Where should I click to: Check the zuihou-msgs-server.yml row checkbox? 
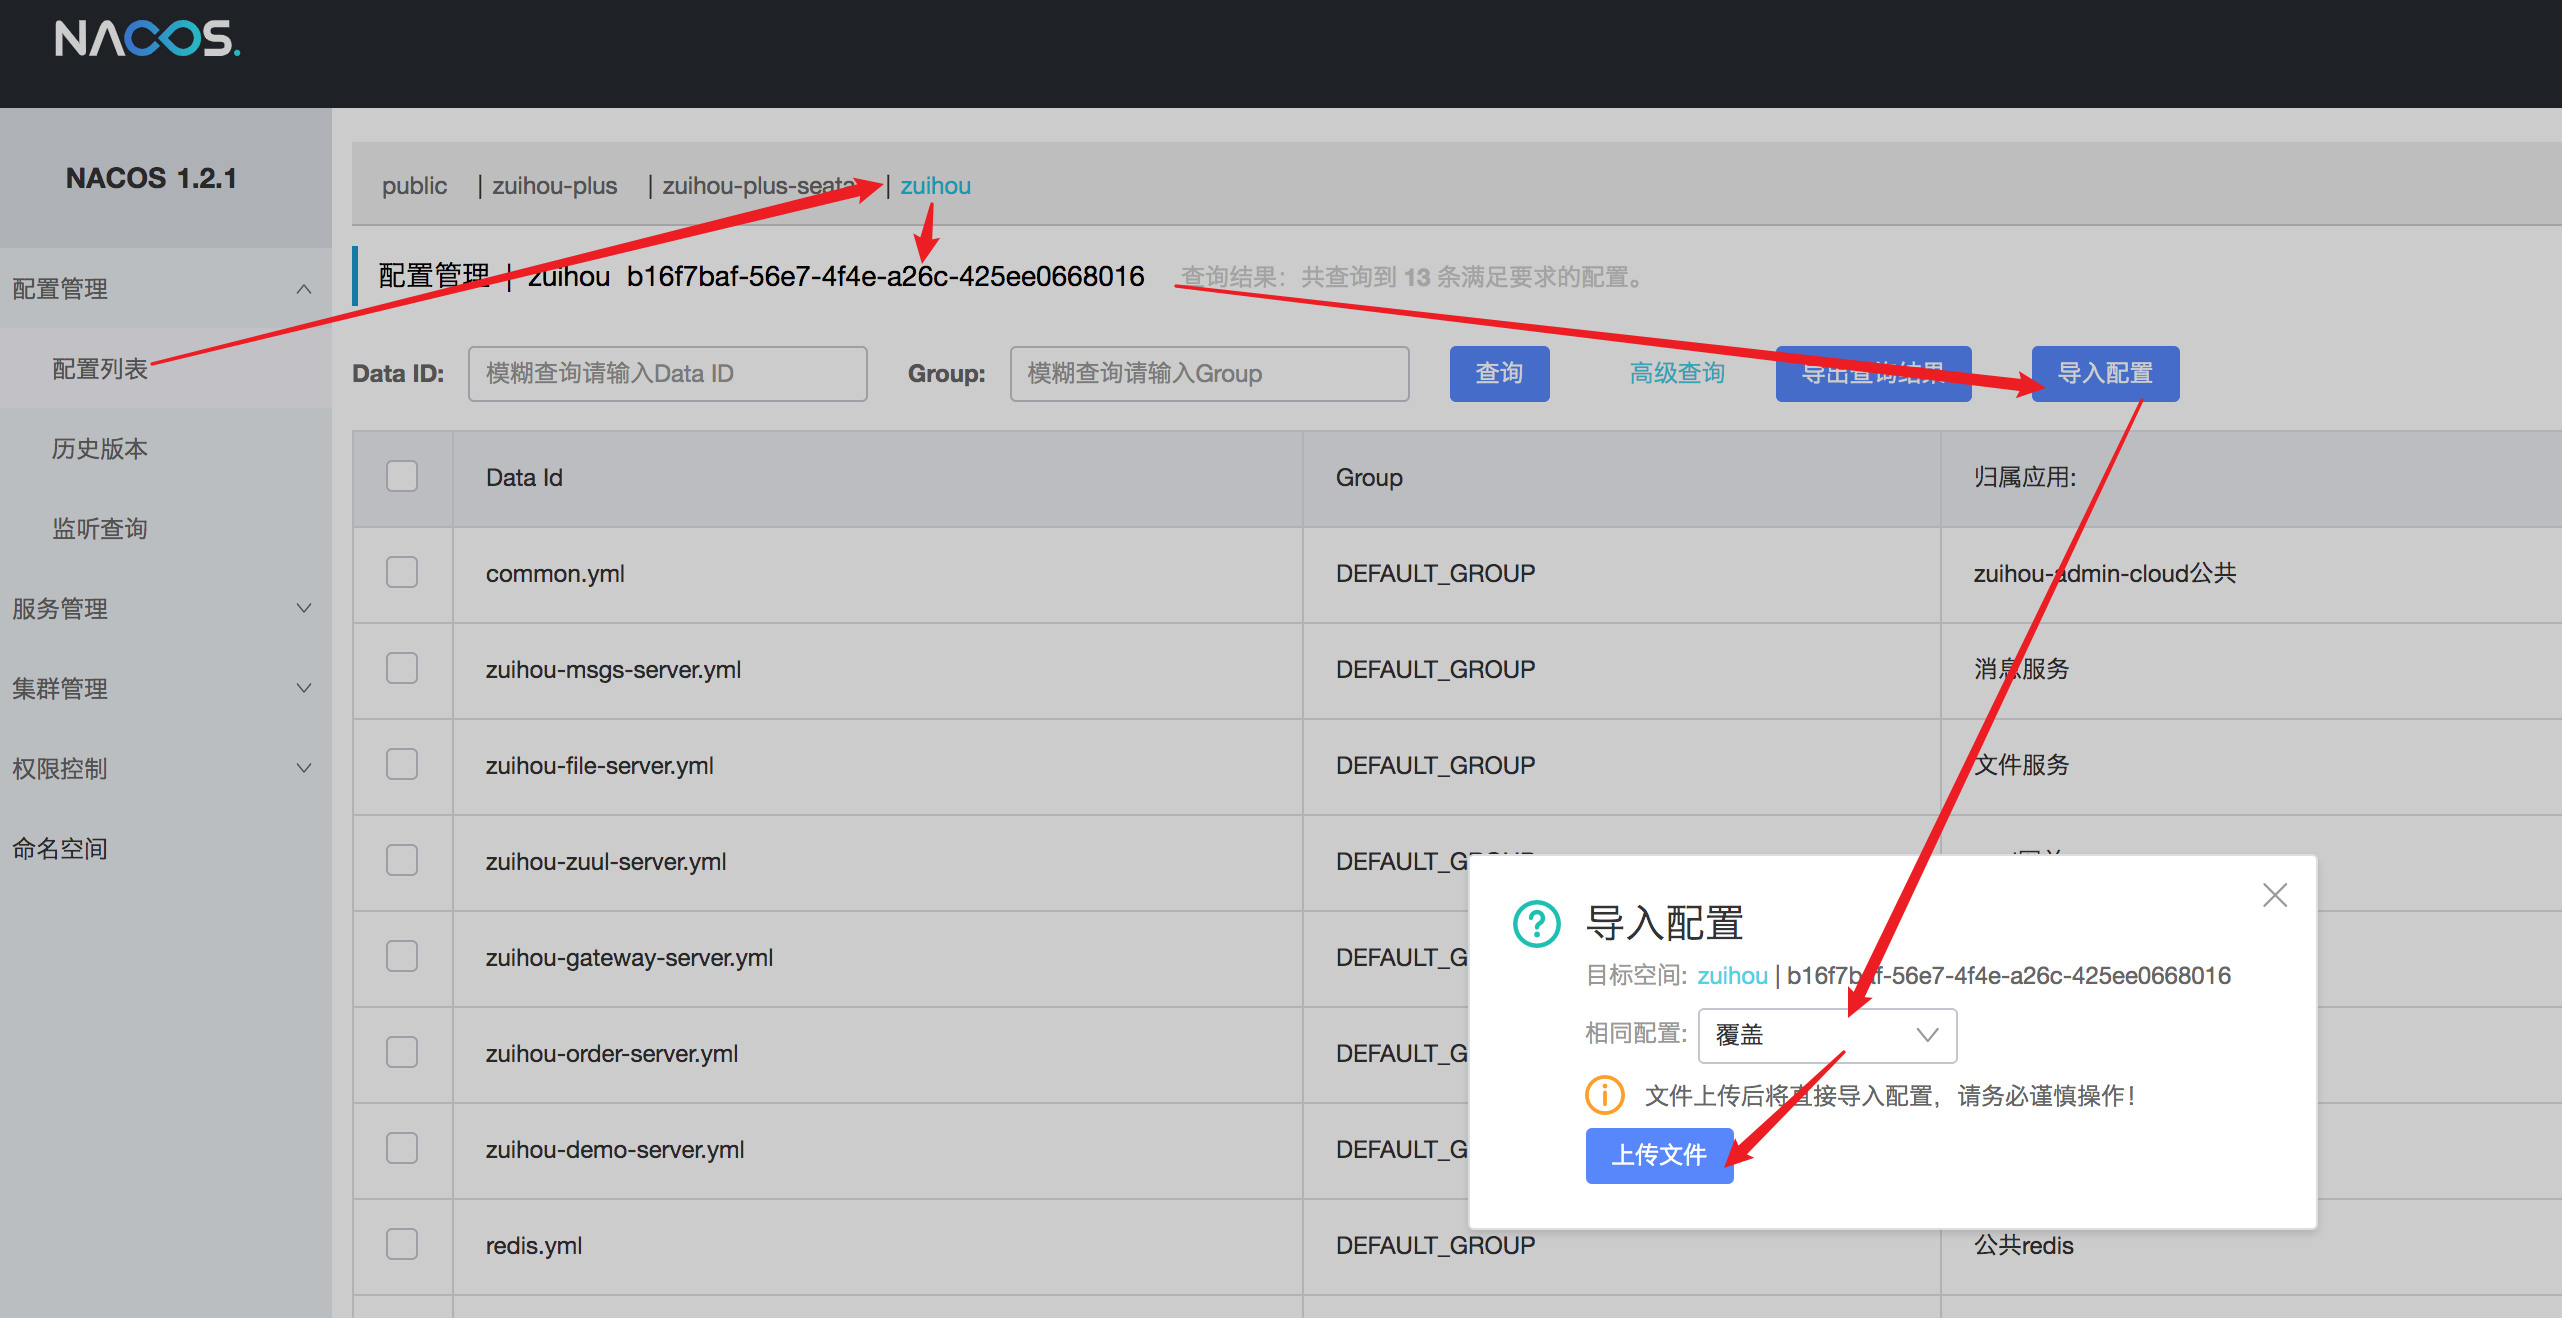click(402, 668)
